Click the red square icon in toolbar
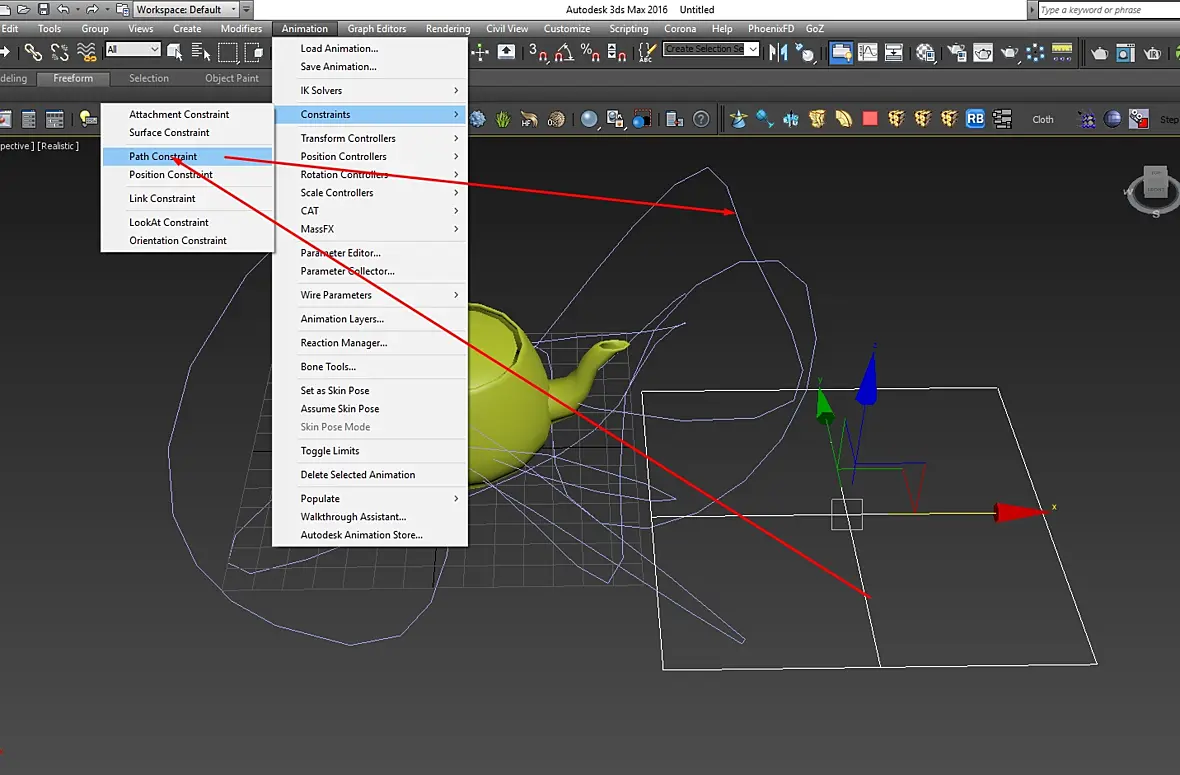Image resolution: width=1180 pixels, height=775 pixels. pos(870,119)
